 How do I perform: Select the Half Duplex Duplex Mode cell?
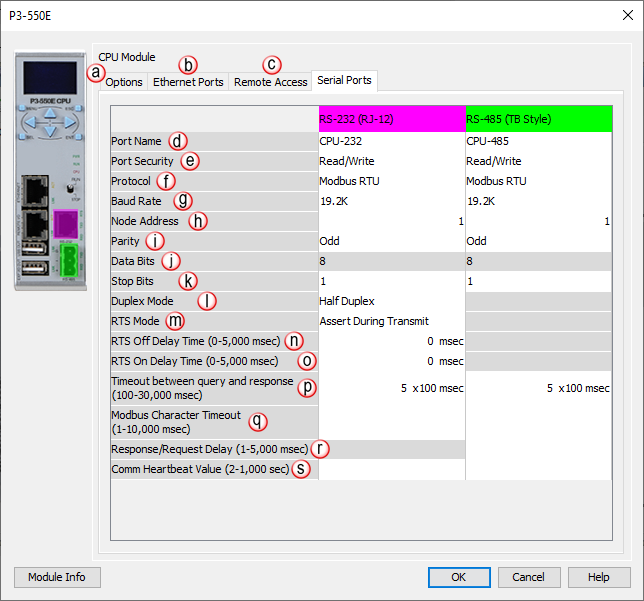tap(391, 301)
